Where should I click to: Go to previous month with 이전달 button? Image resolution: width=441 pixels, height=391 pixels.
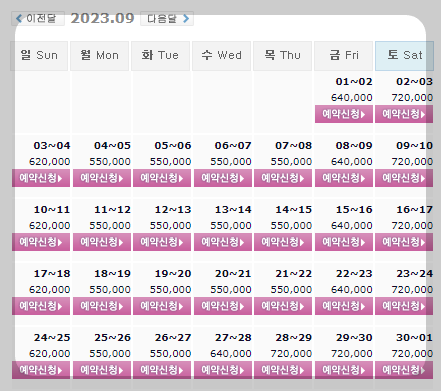[x=38, y=18]
